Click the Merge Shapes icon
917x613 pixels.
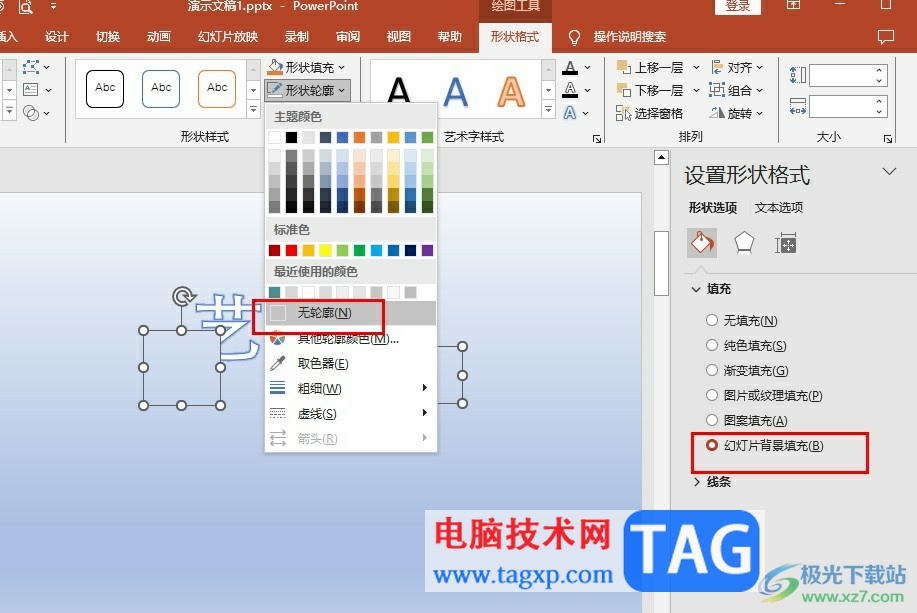click(x=31, y=112)
